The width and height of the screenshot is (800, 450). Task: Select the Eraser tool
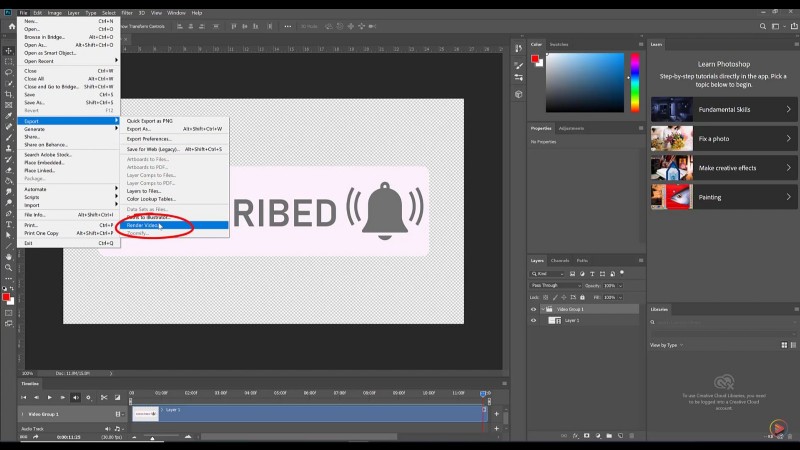tap(9, 170)
